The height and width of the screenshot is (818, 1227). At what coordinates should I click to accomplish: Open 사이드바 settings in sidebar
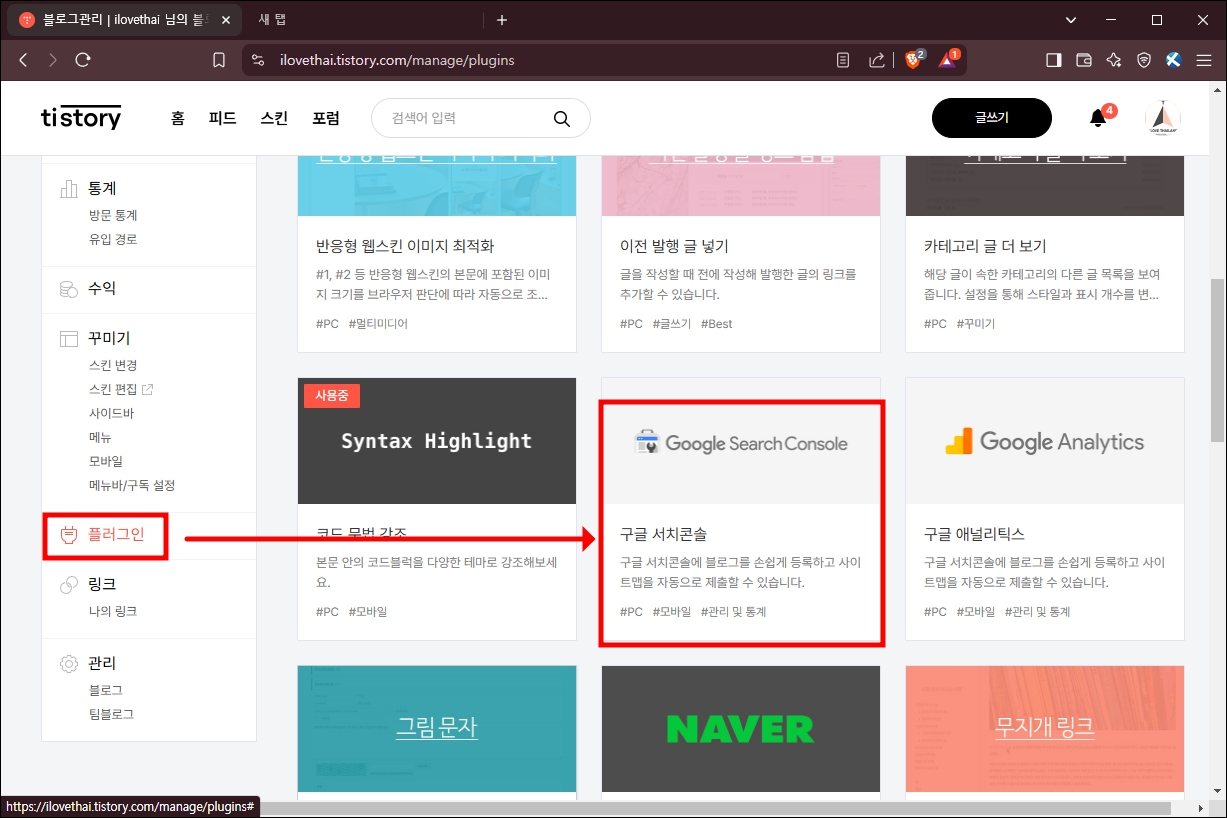[x=111, y=413]
